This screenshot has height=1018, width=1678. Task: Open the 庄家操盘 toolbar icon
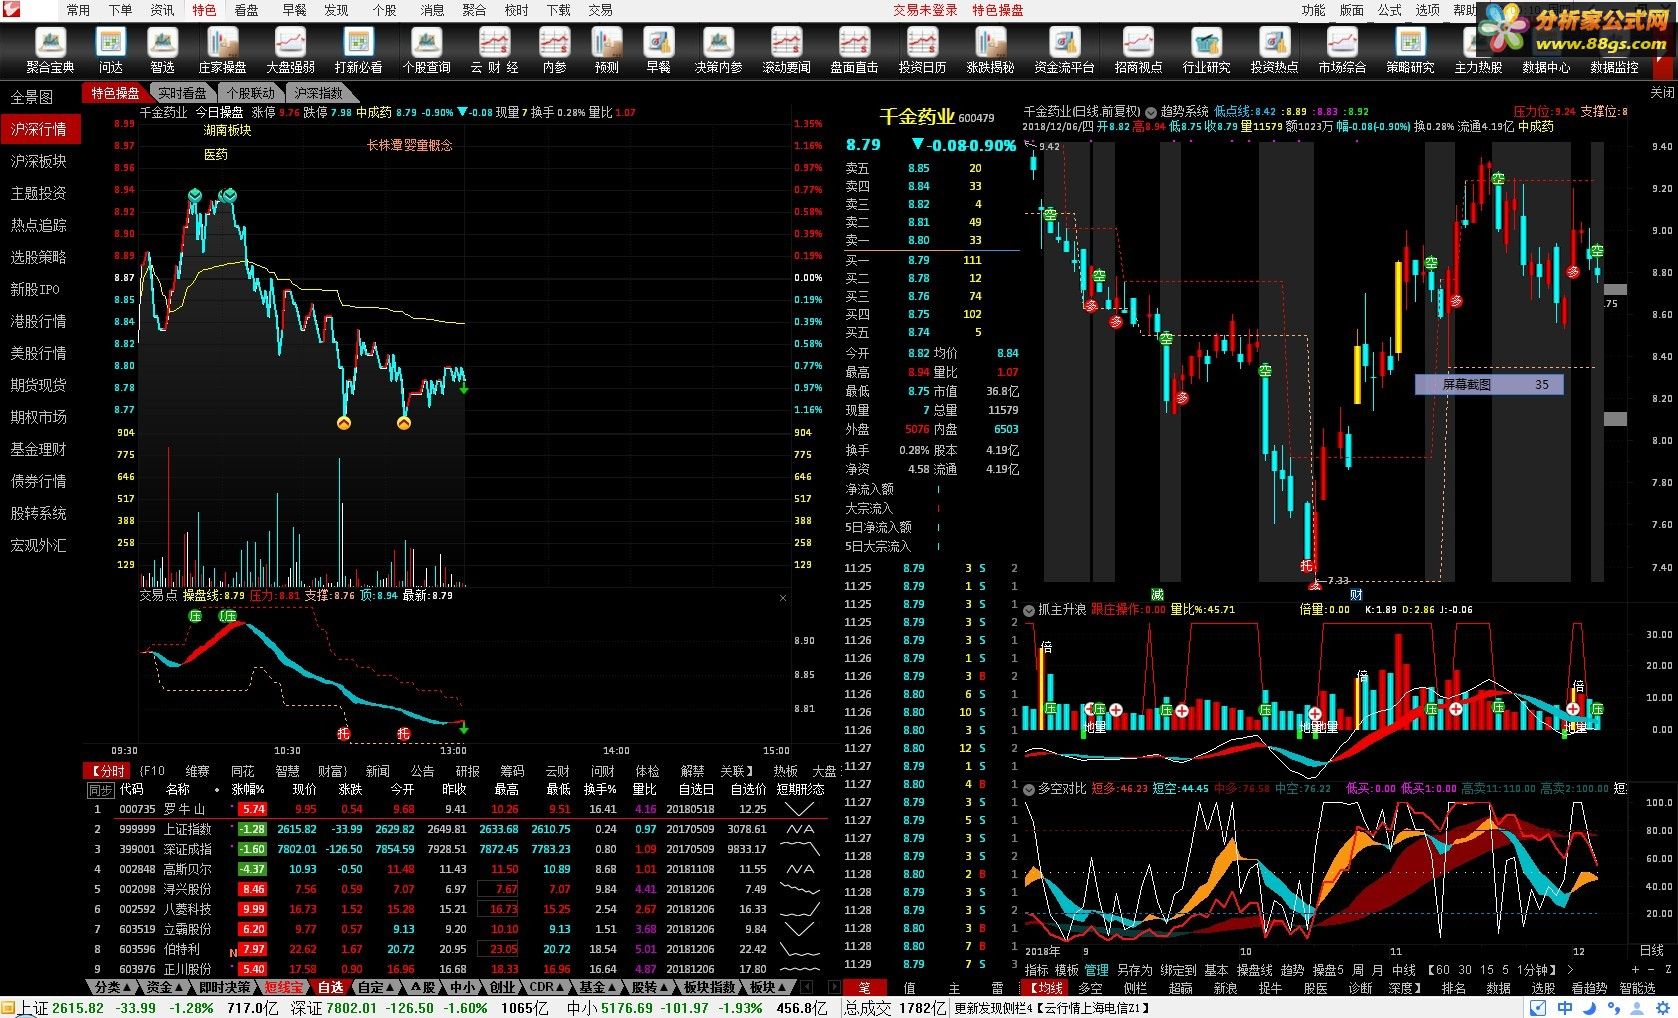coord(222,50)
